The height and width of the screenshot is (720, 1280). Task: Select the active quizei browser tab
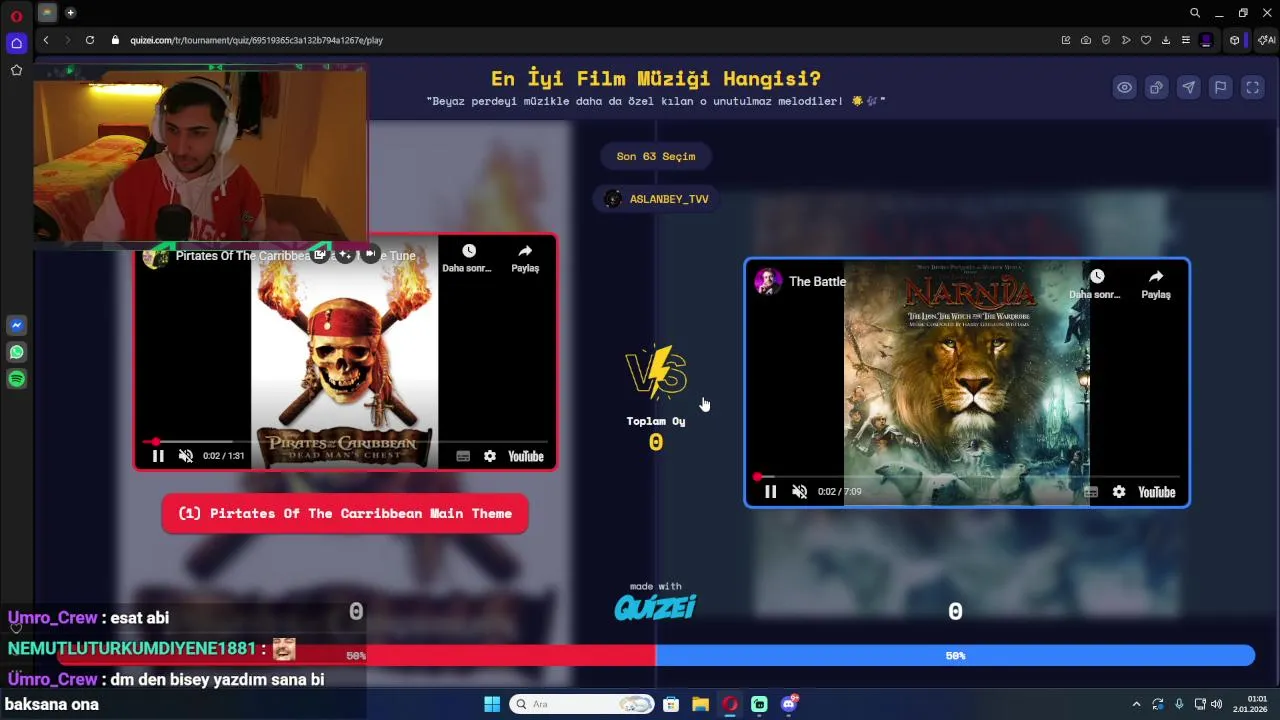pos(47,13)
